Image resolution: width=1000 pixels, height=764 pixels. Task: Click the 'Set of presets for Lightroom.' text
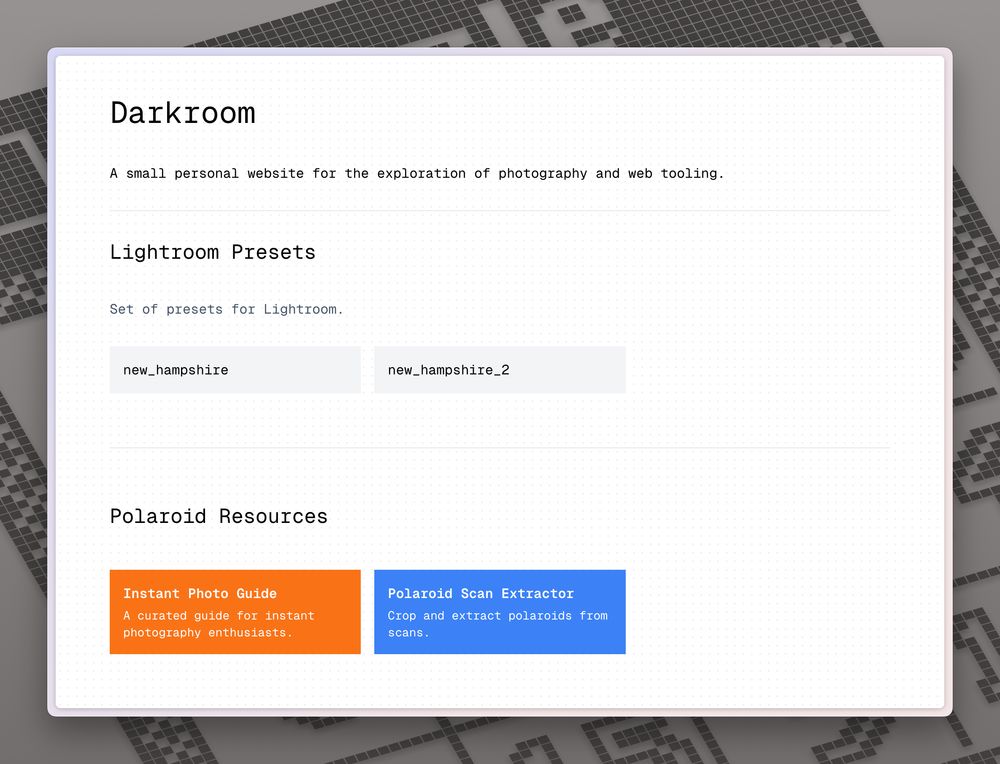(226, 309)
